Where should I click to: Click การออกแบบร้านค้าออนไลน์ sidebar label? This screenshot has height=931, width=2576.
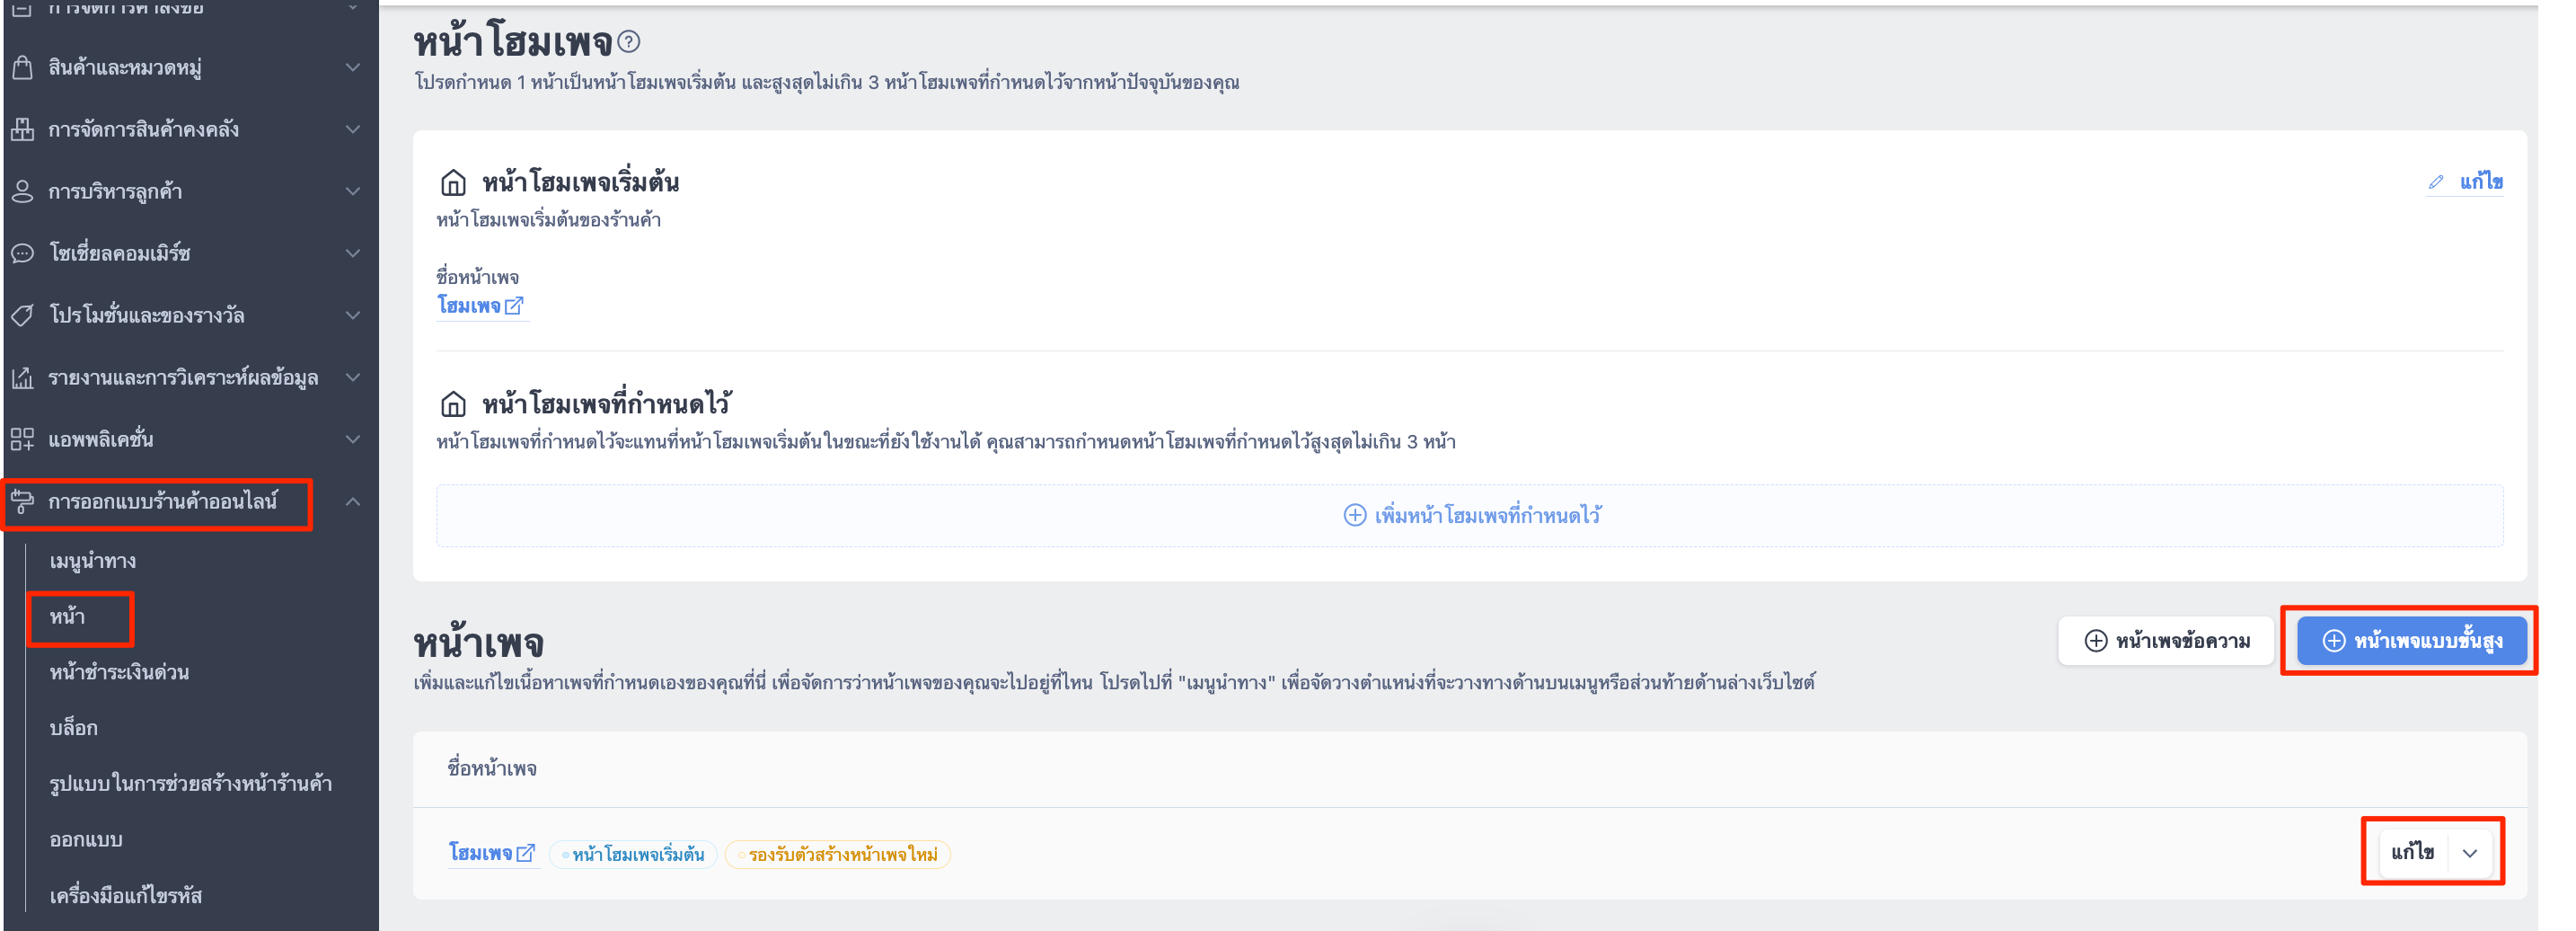click(x=163, y=501)
